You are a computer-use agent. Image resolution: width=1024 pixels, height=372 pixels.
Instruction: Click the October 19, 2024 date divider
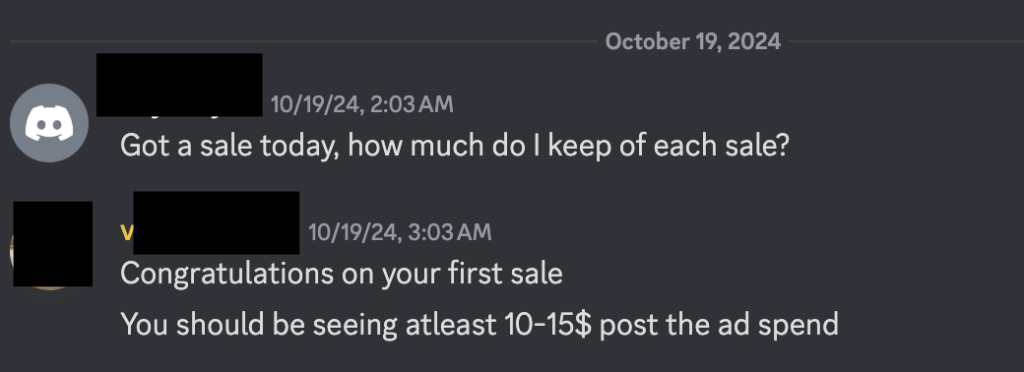coord(693,42)
